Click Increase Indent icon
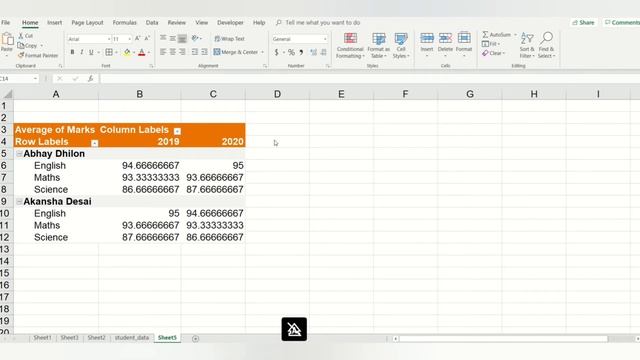 click(204, 52)
